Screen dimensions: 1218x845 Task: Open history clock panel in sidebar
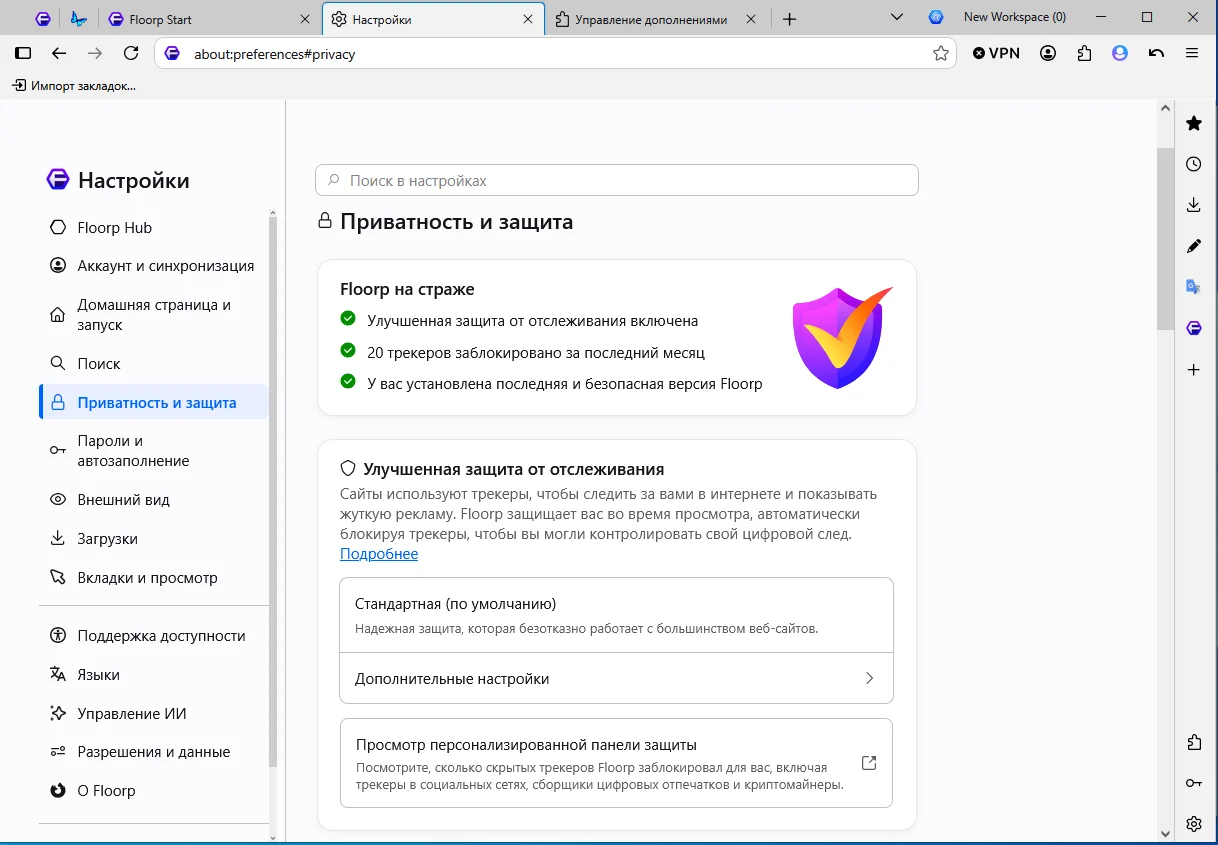click(1193, 164)
